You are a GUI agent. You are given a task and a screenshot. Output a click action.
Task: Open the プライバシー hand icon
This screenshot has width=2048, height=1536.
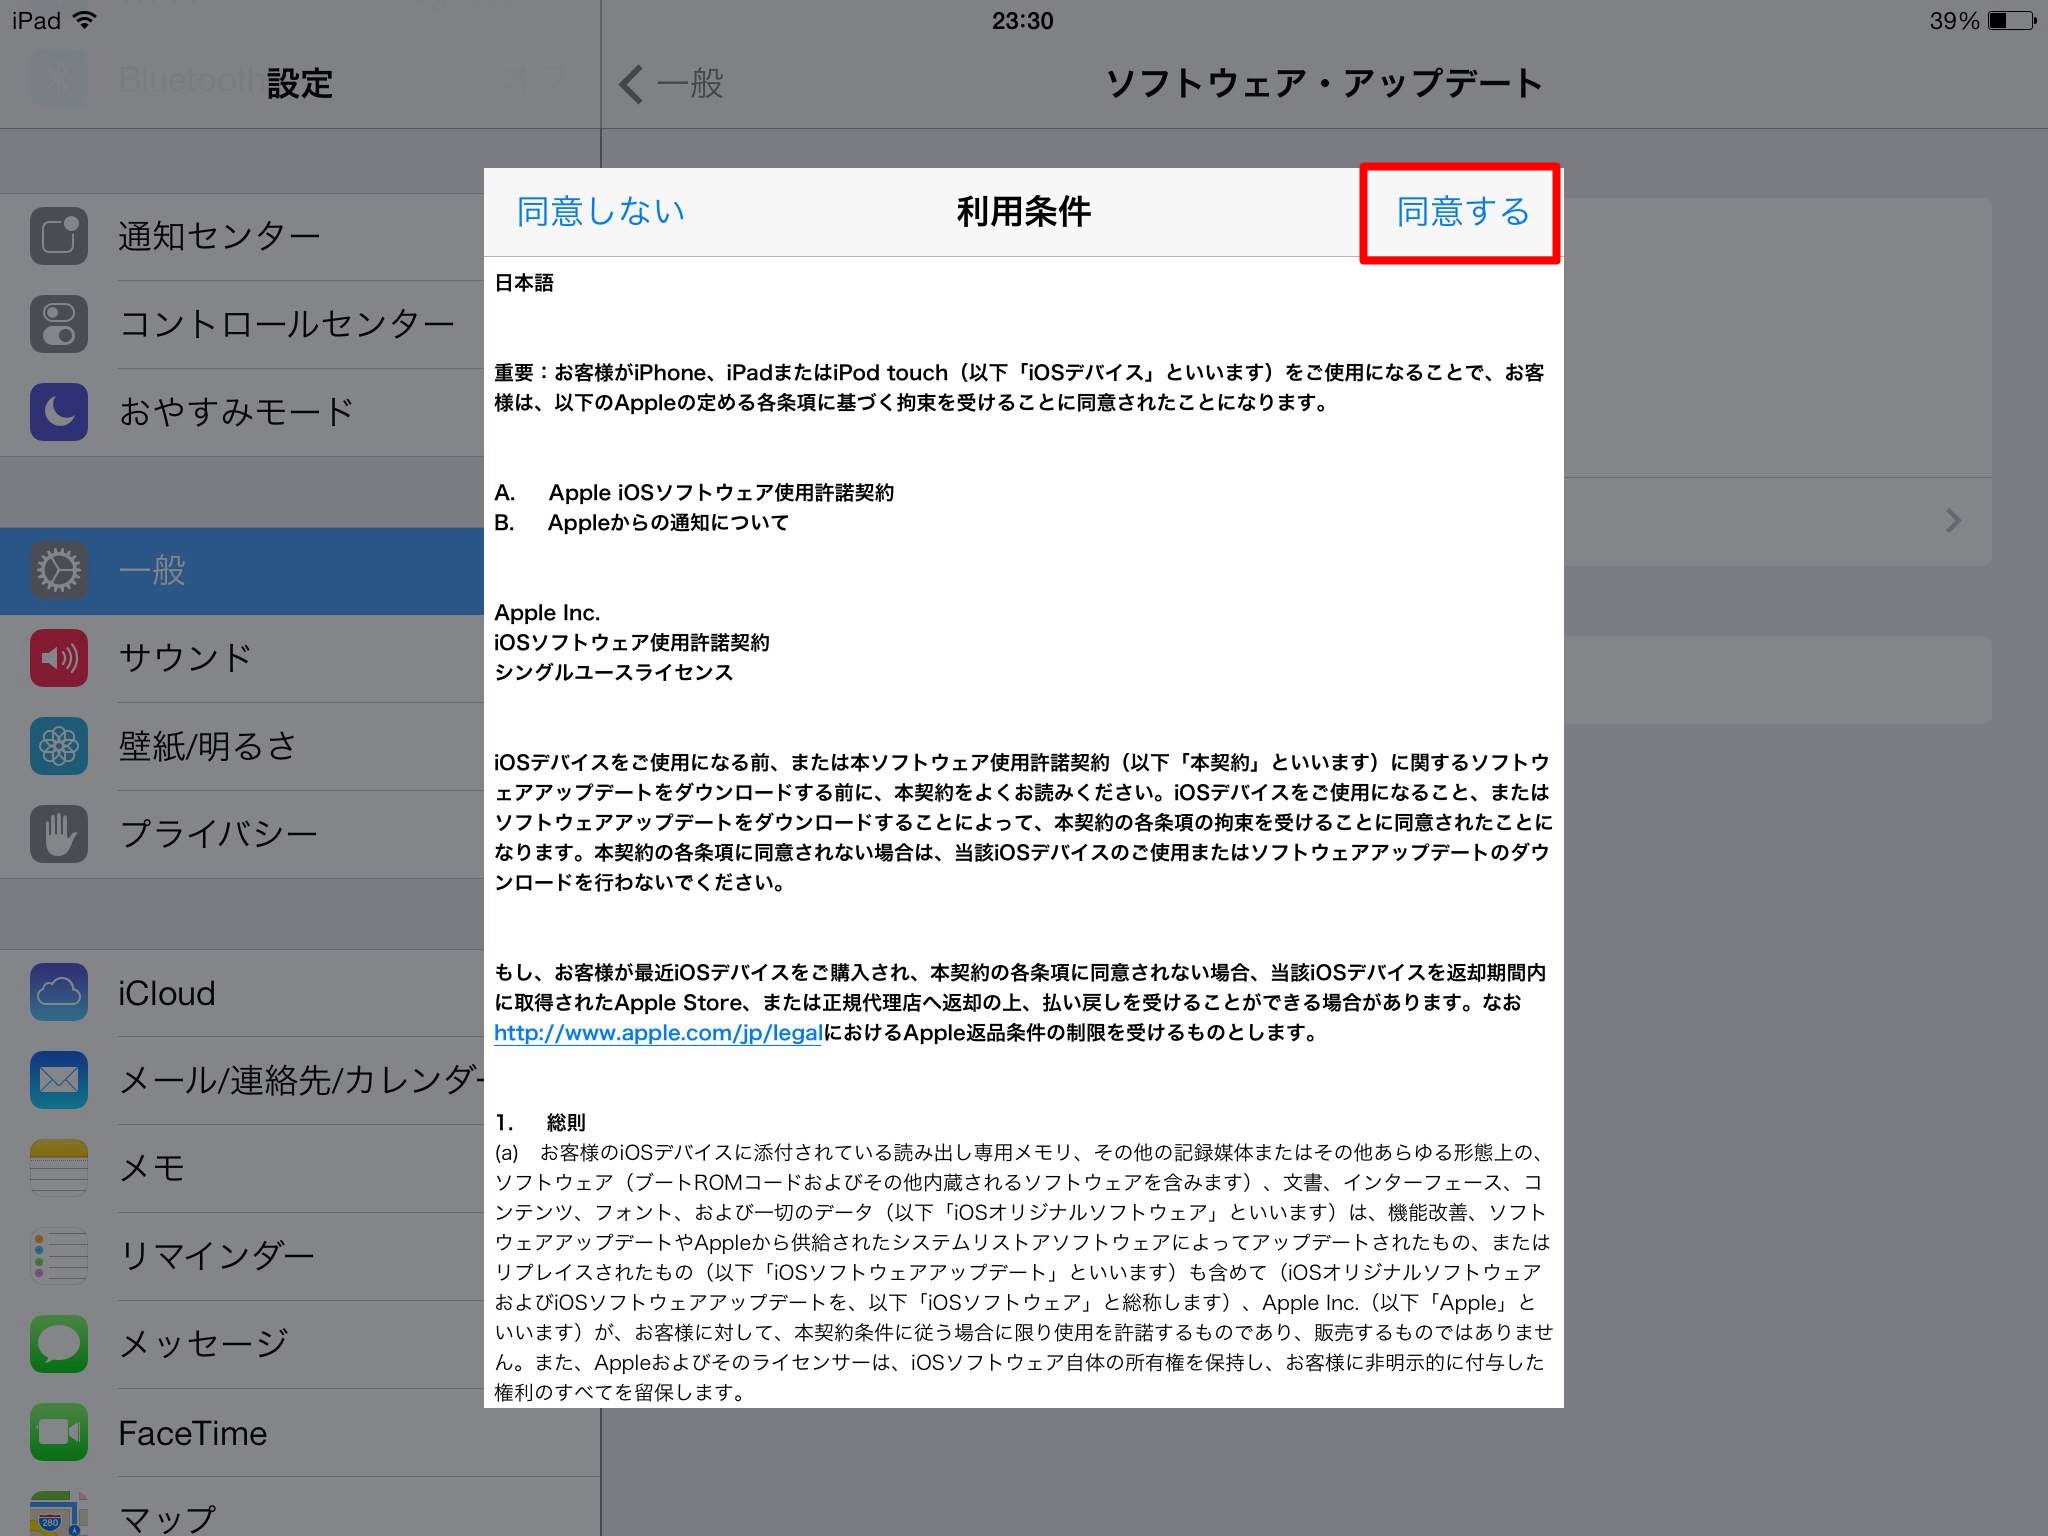(59, 834)
